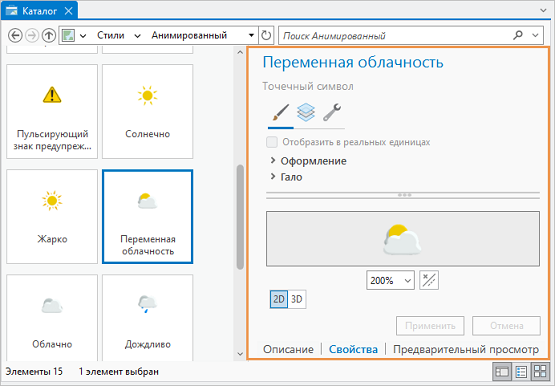Image resolution: width=555 pixels, height=386 pixels.
Task: Click the search magnifier icon
Action: [x=518, y=35]
